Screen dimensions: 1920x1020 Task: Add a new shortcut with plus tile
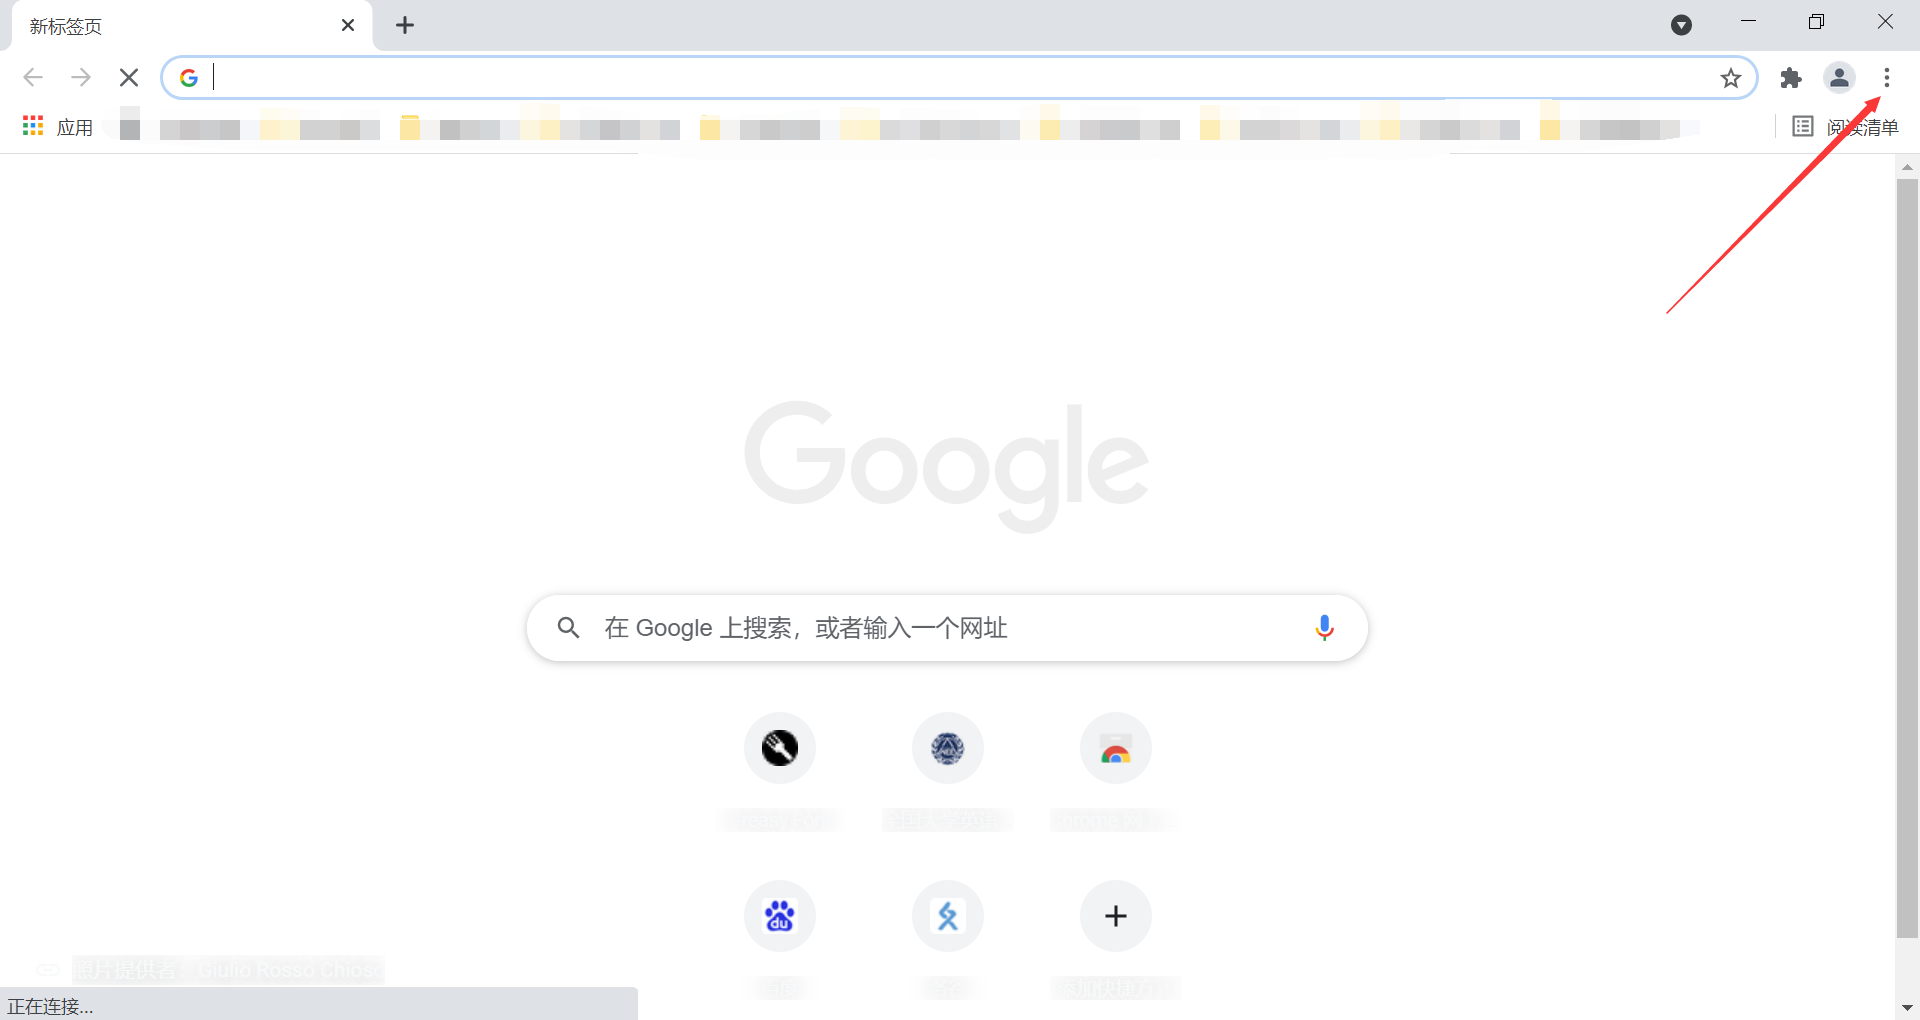pyautogui.click(x=1116, y=916)
